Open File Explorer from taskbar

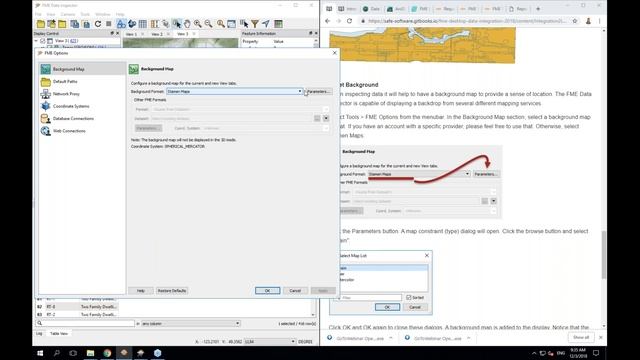(x=90, y=353)
